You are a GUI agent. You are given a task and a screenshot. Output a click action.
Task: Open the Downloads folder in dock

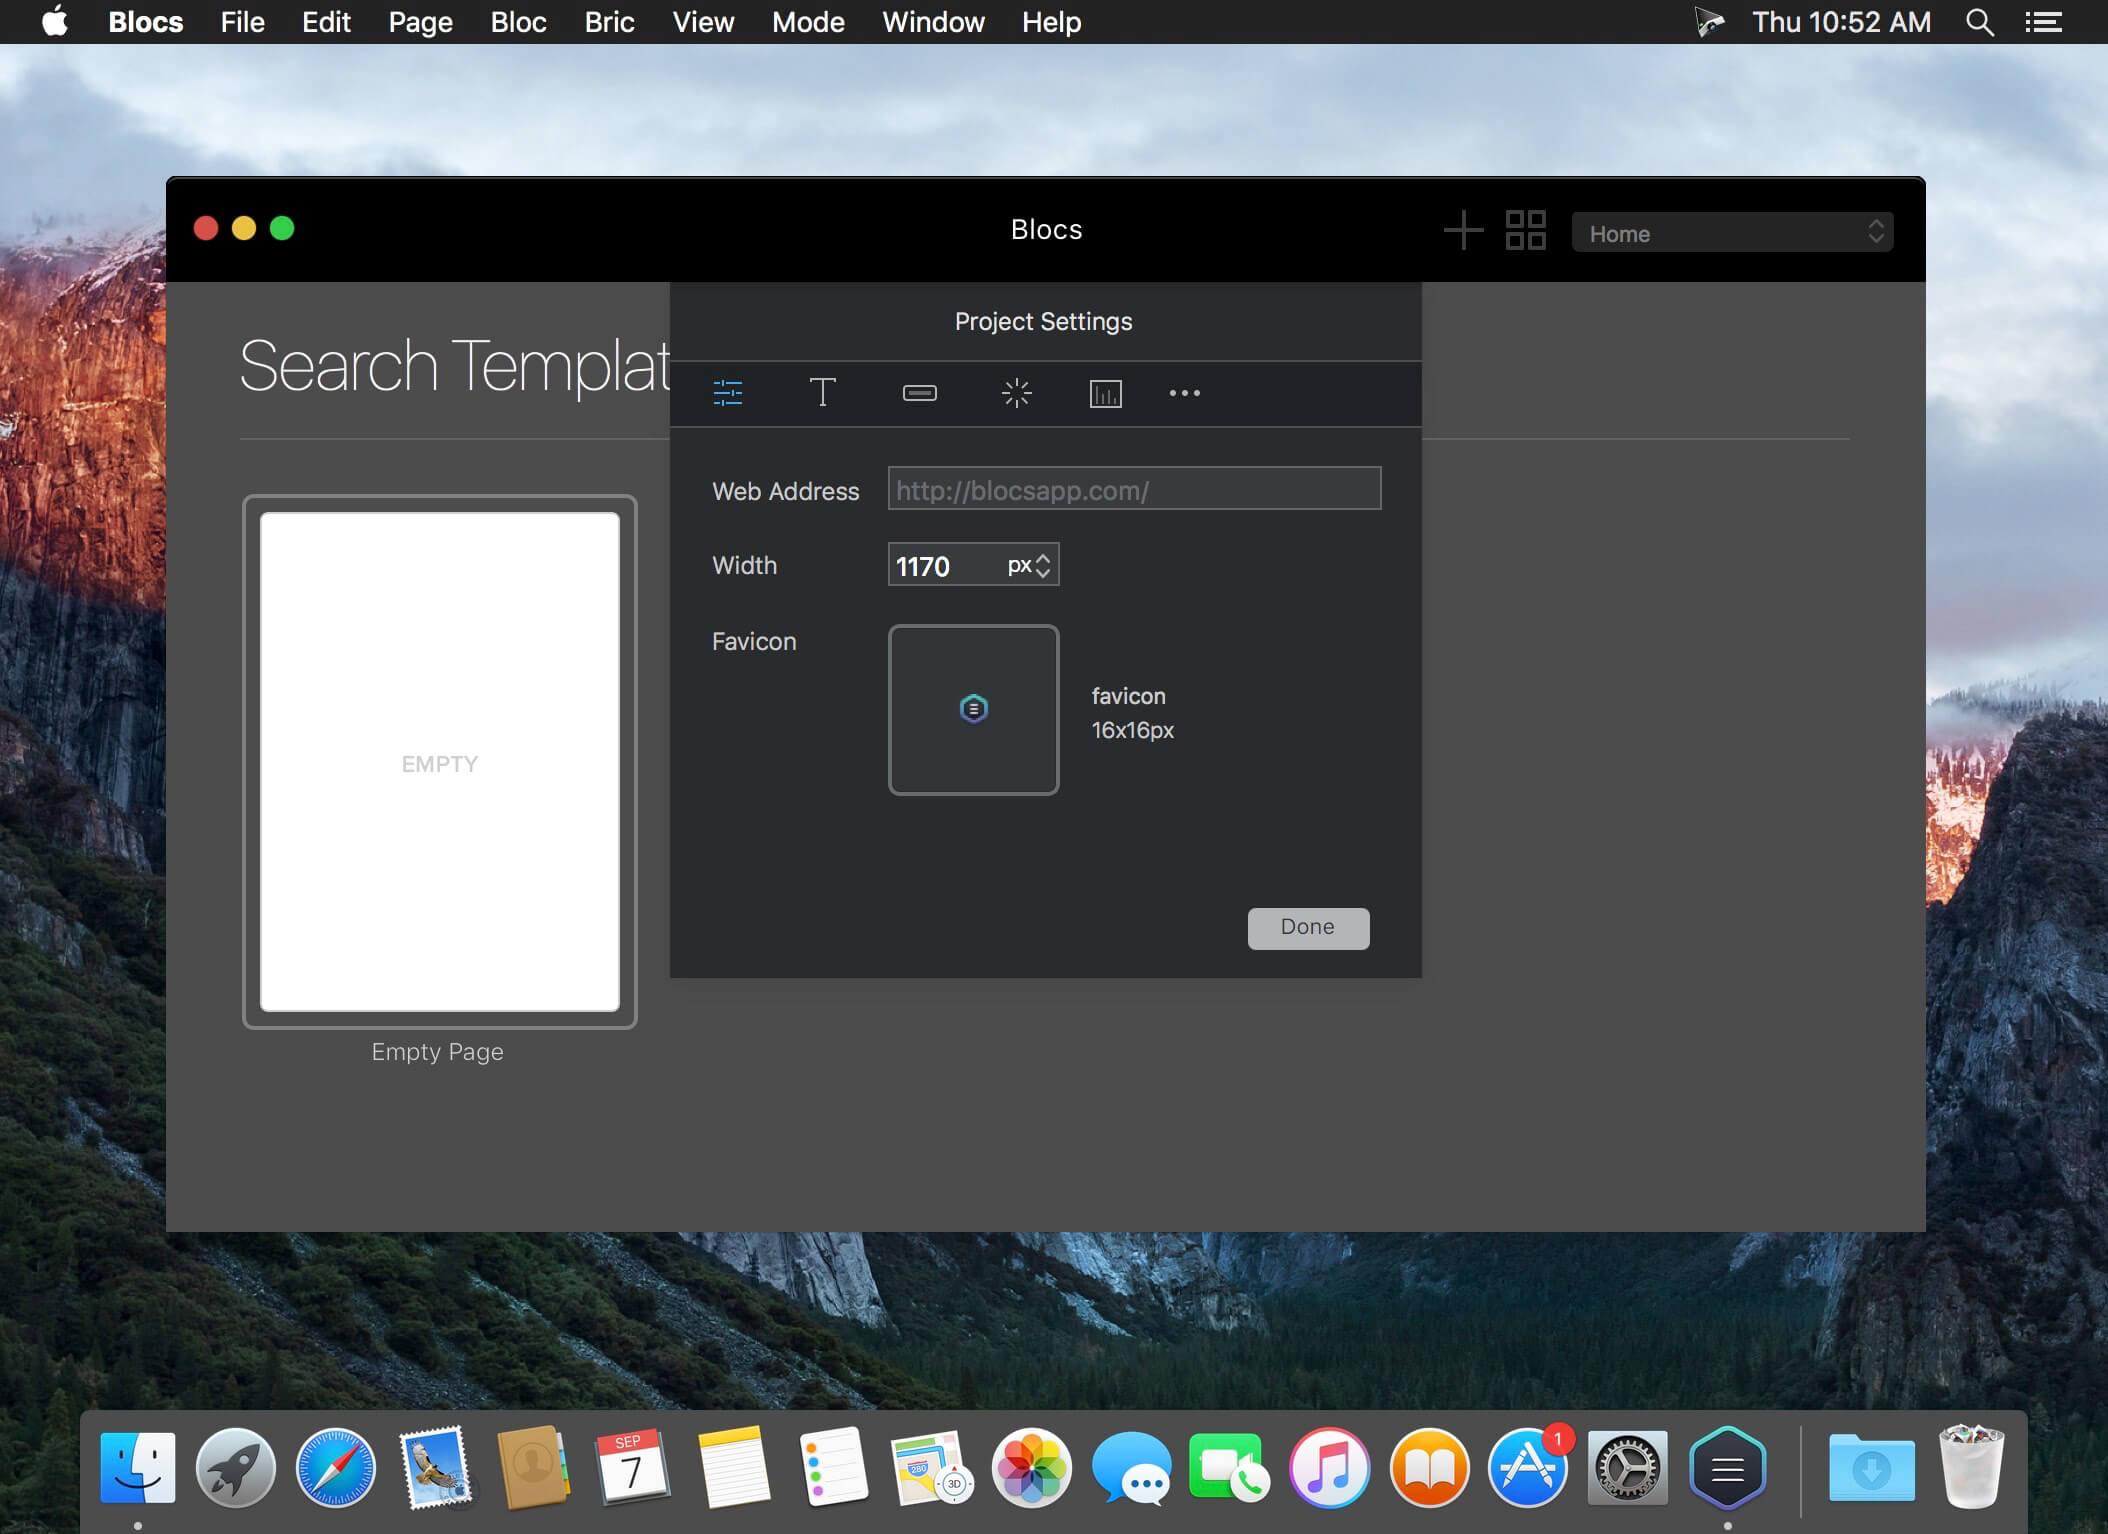tap(1872, 1467)
